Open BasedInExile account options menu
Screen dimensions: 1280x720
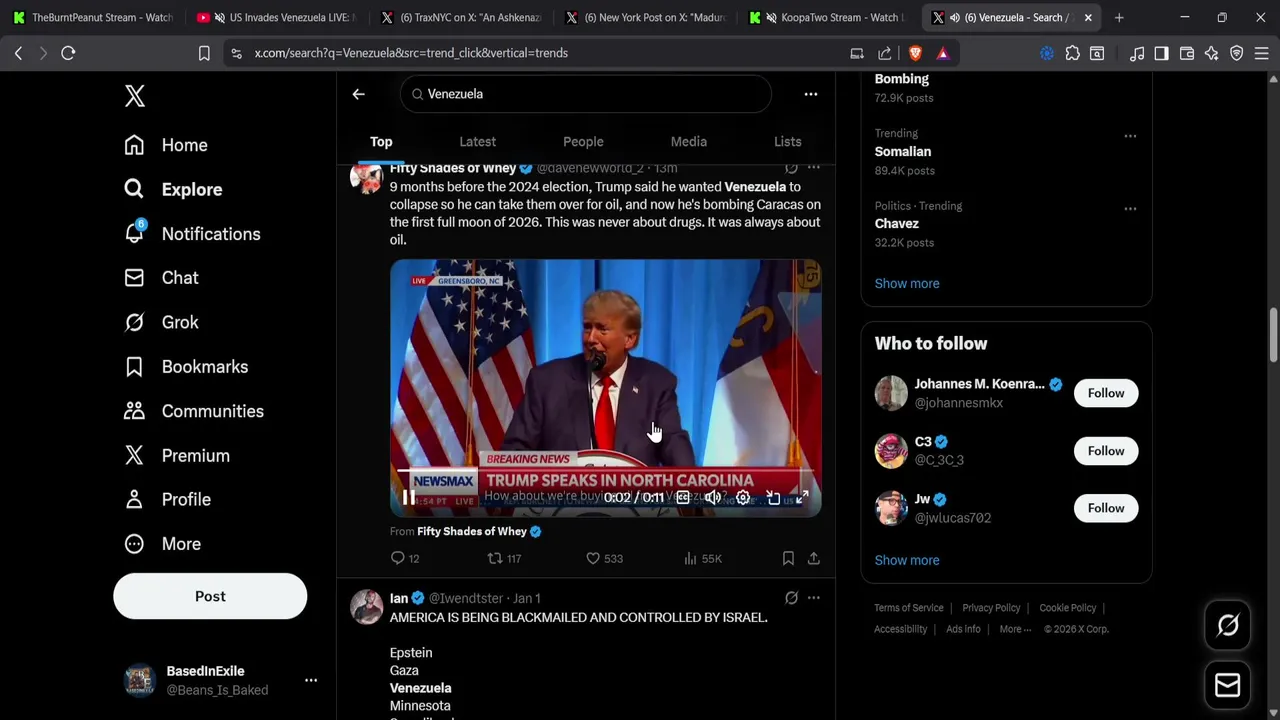311,680
